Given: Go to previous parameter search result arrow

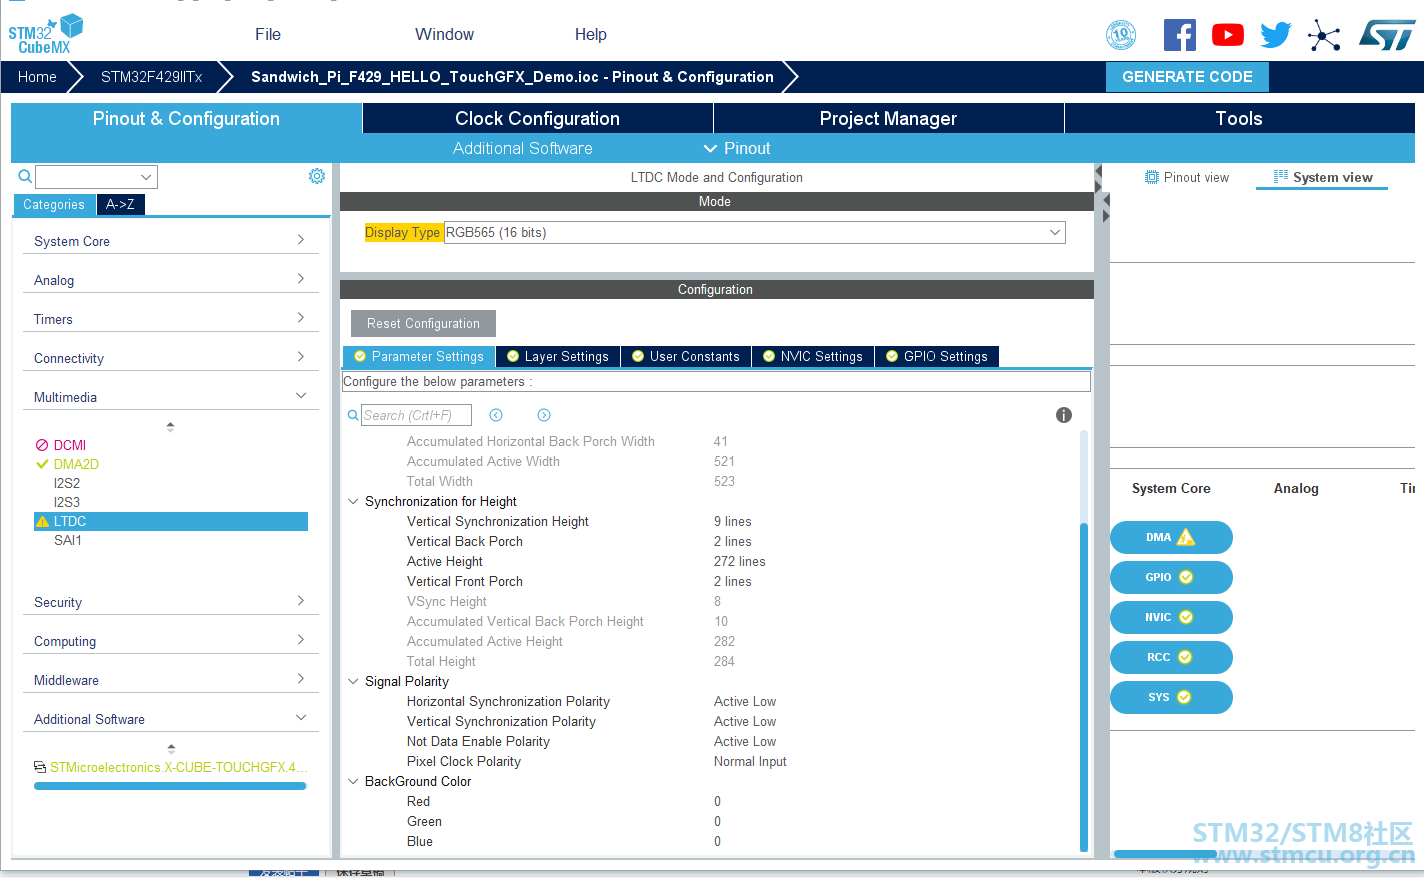Looking at the screenshot, I should [x=496, y=415].
